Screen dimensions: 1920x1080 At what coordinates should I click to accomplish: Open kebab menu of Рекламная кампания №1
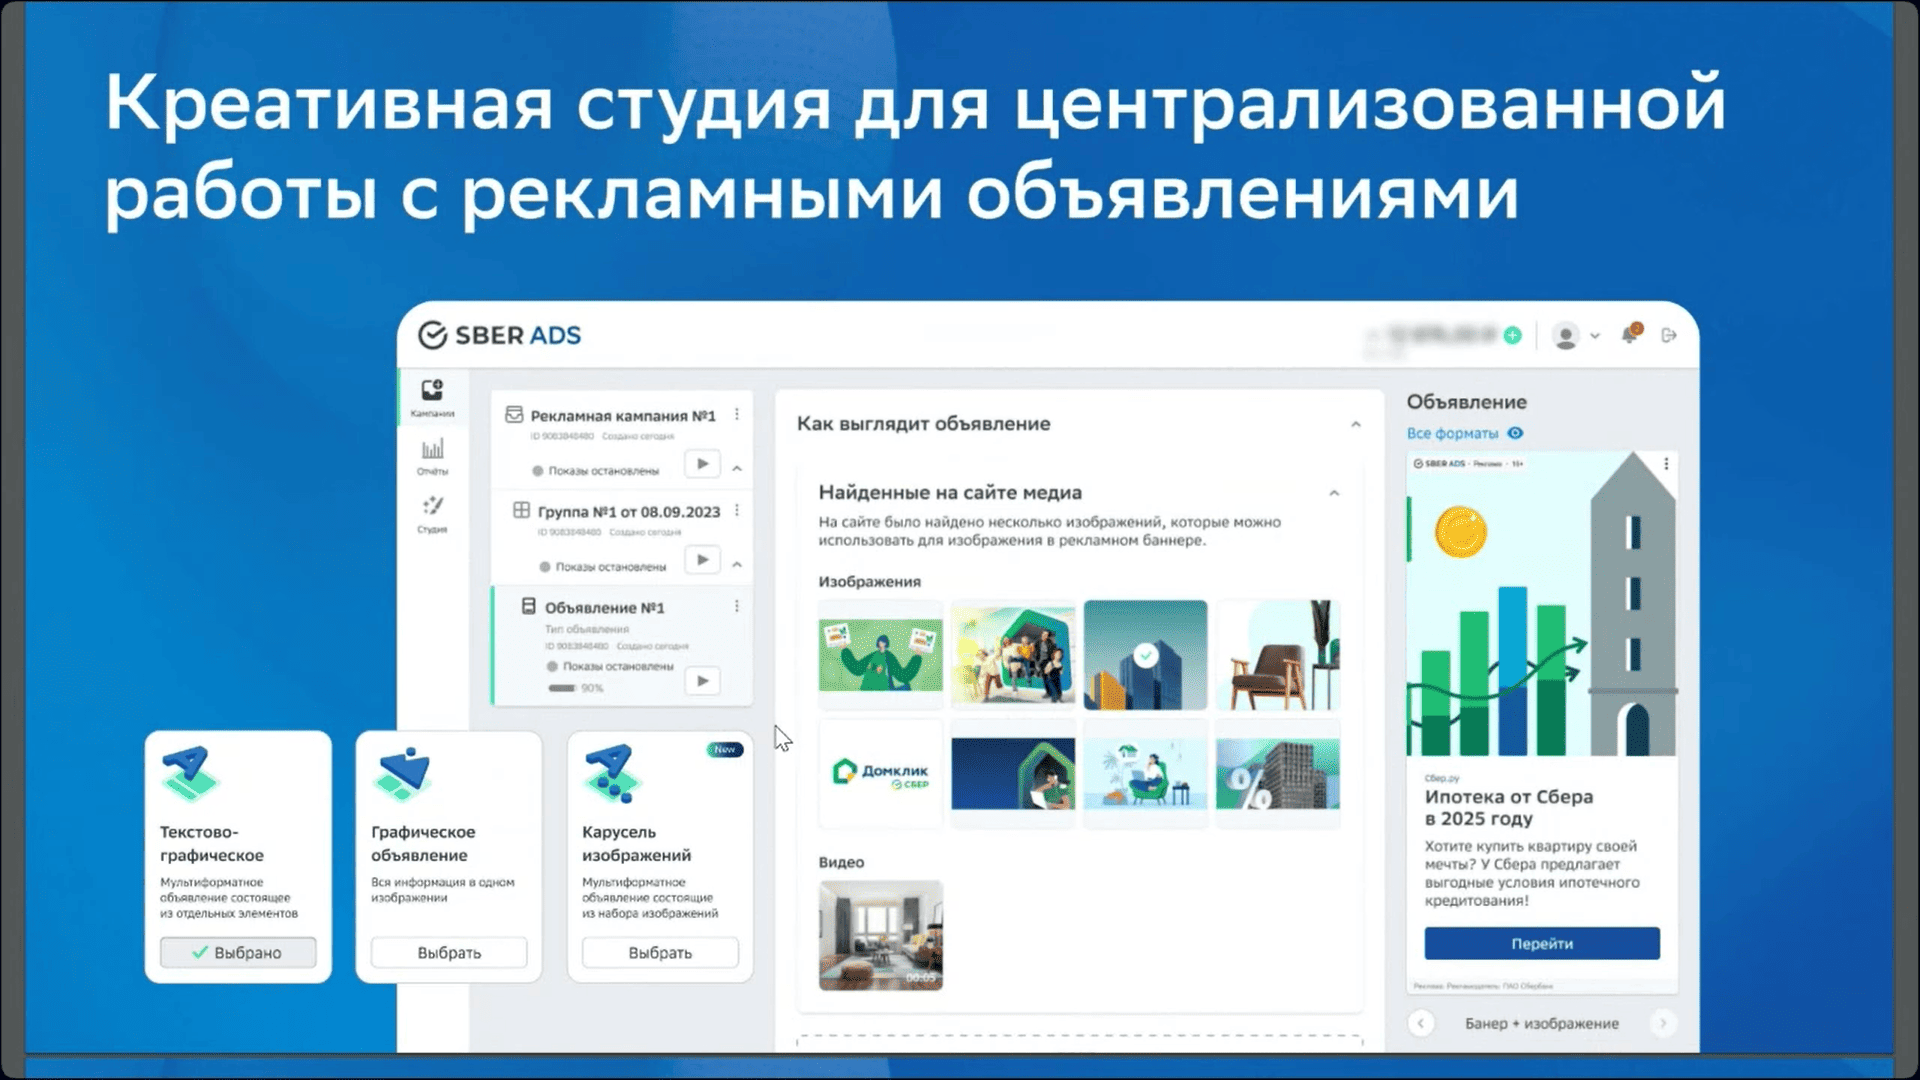tap(737, 414)
